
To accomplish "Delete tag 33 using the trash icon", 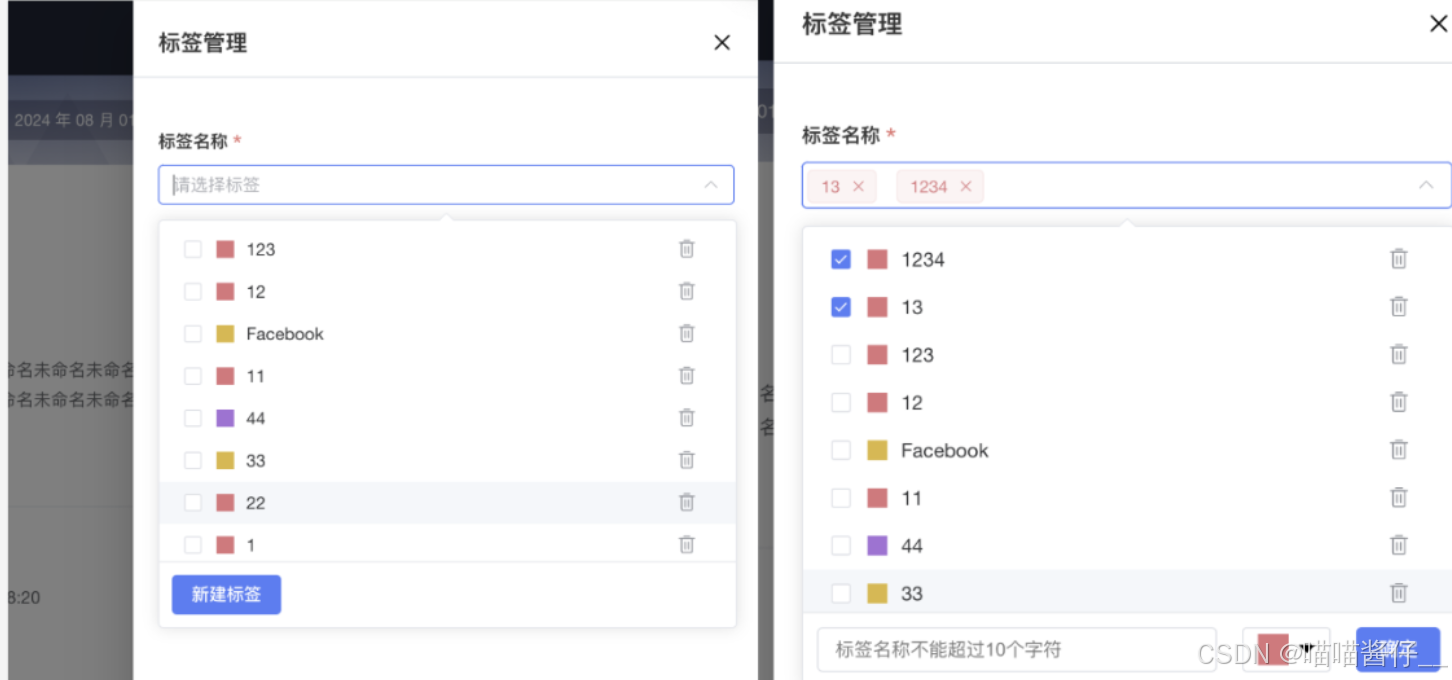I will tap(687, 460).
